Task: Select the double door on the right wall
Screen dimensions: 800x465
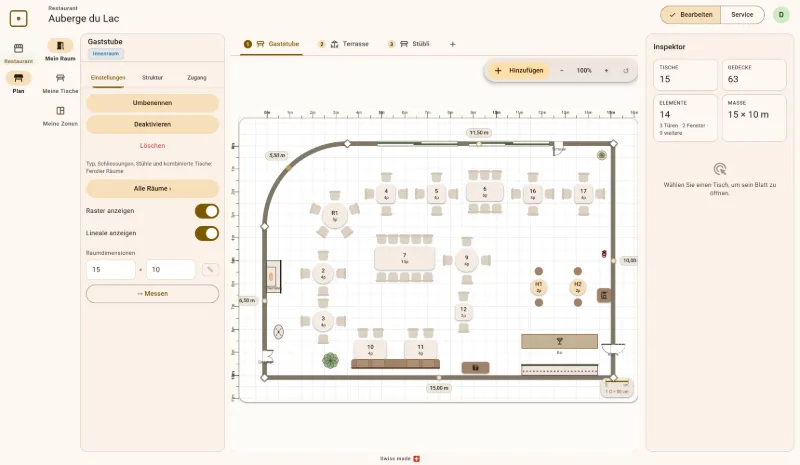Action: tap(613, 349)
